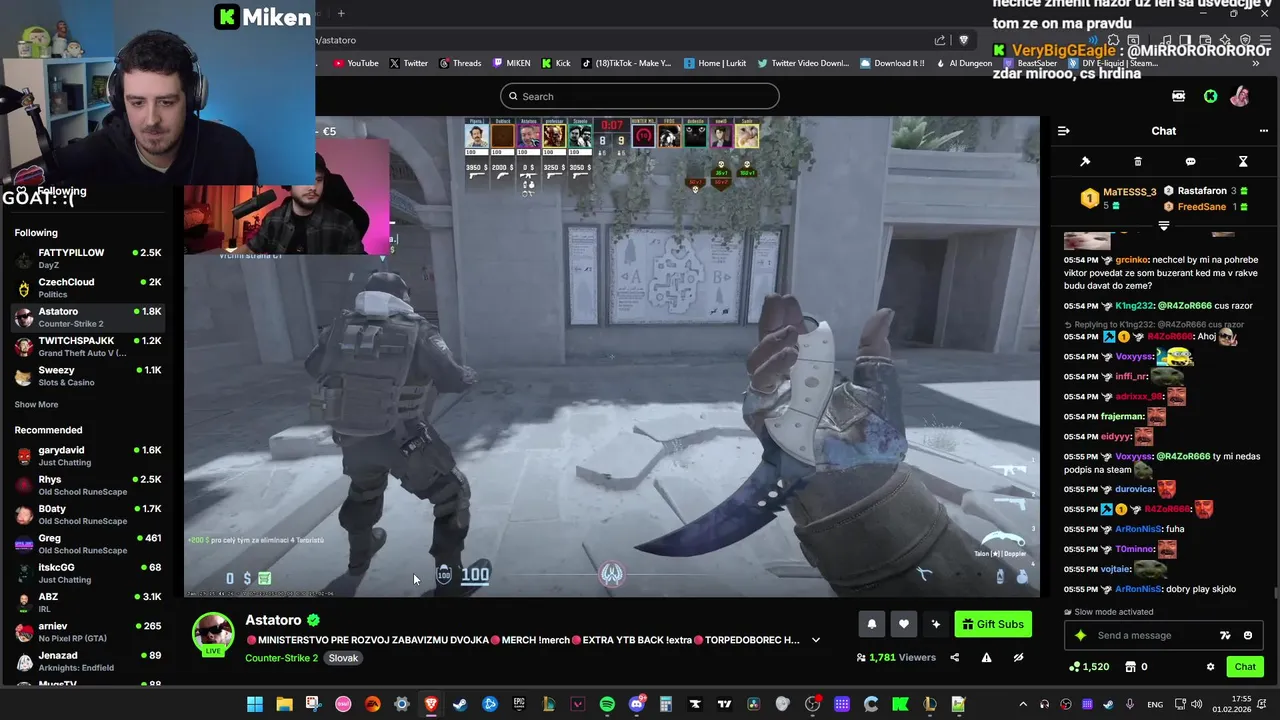Click the gavel moderation icon in chat

click(x=1085, y=161)
